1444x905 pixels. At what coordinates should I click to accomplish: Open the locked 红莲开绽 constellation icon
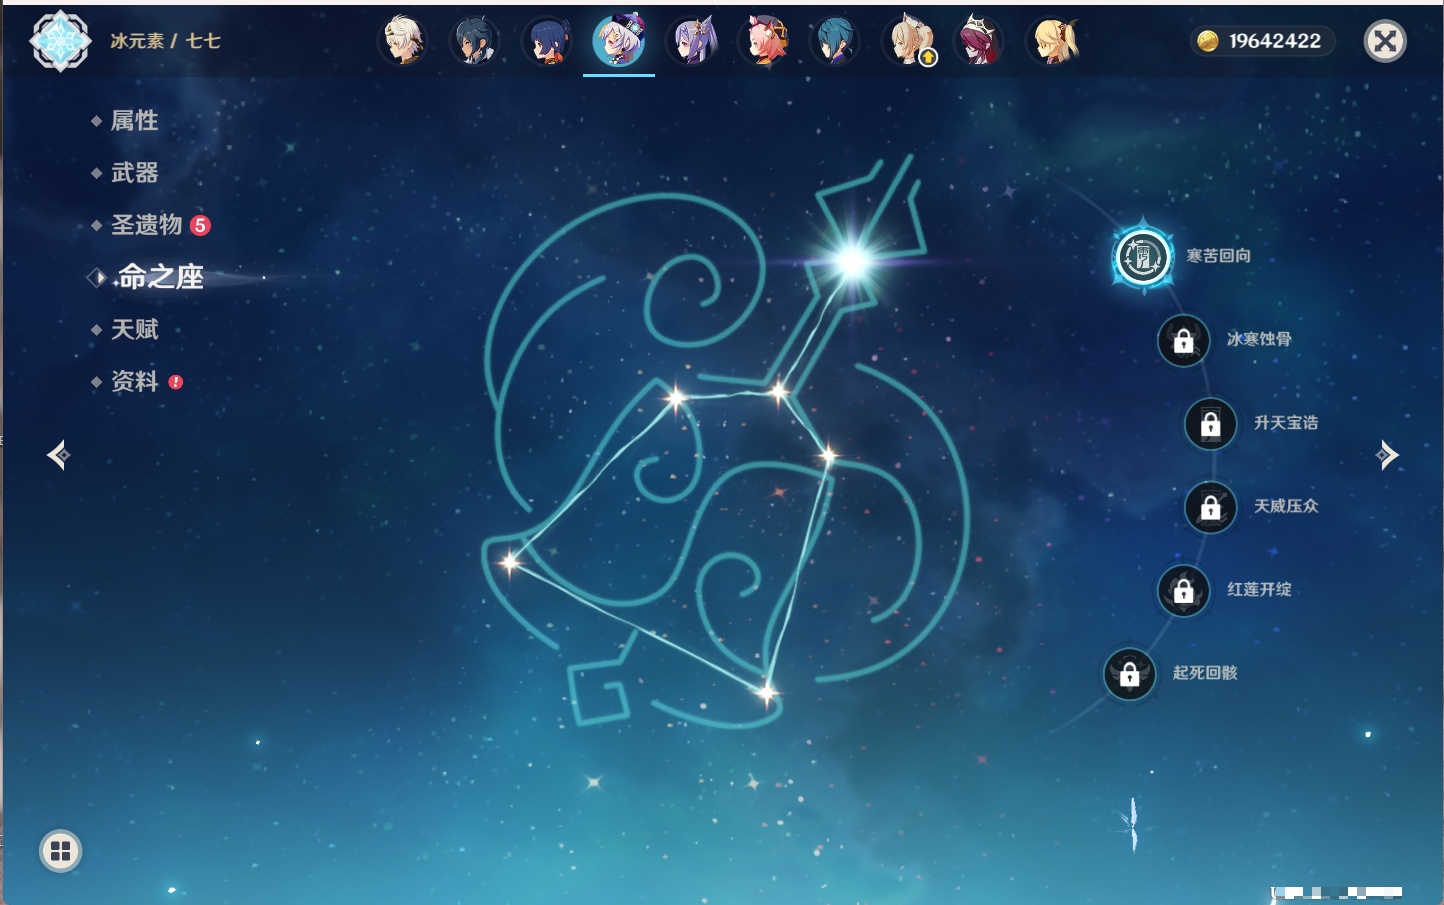coord(1183,591)
